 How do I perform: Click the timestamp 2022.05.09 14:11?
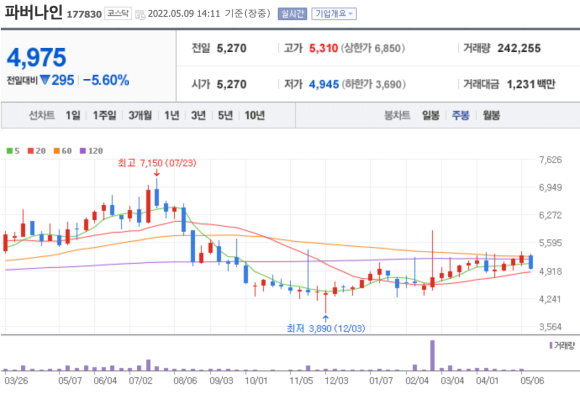184,14
